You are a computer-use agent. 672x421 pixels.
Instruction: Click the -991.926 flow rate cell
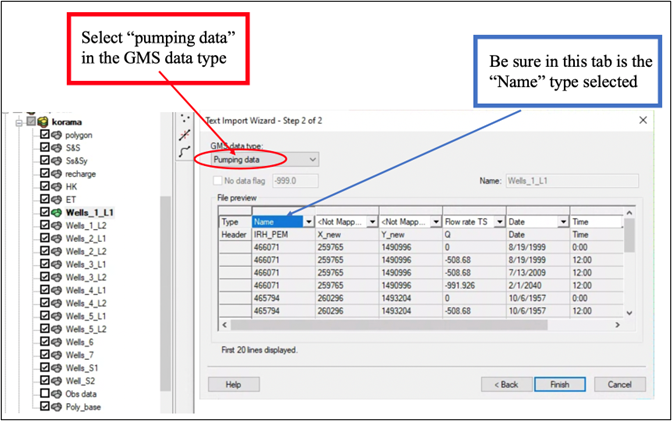474,286
